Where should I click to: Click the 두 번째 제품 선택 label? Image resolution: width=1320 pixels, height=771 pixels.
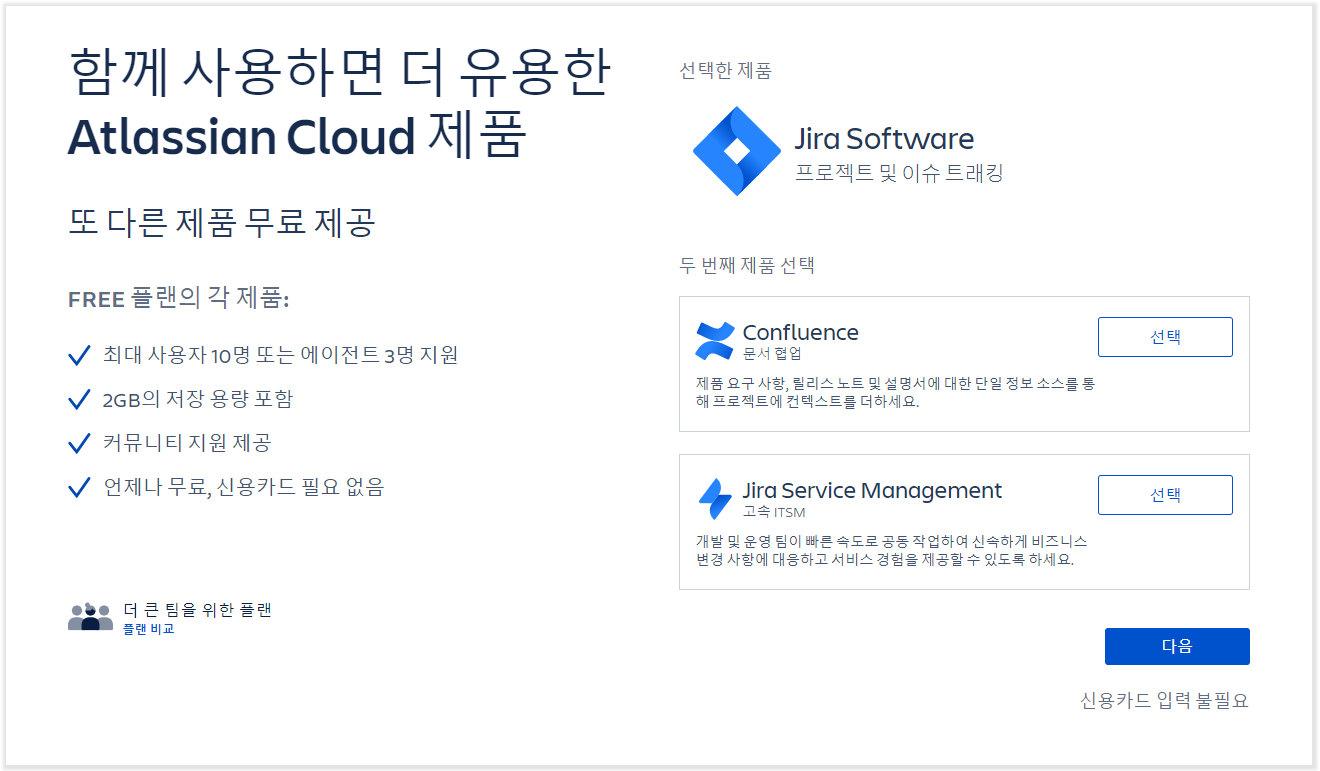747,265
